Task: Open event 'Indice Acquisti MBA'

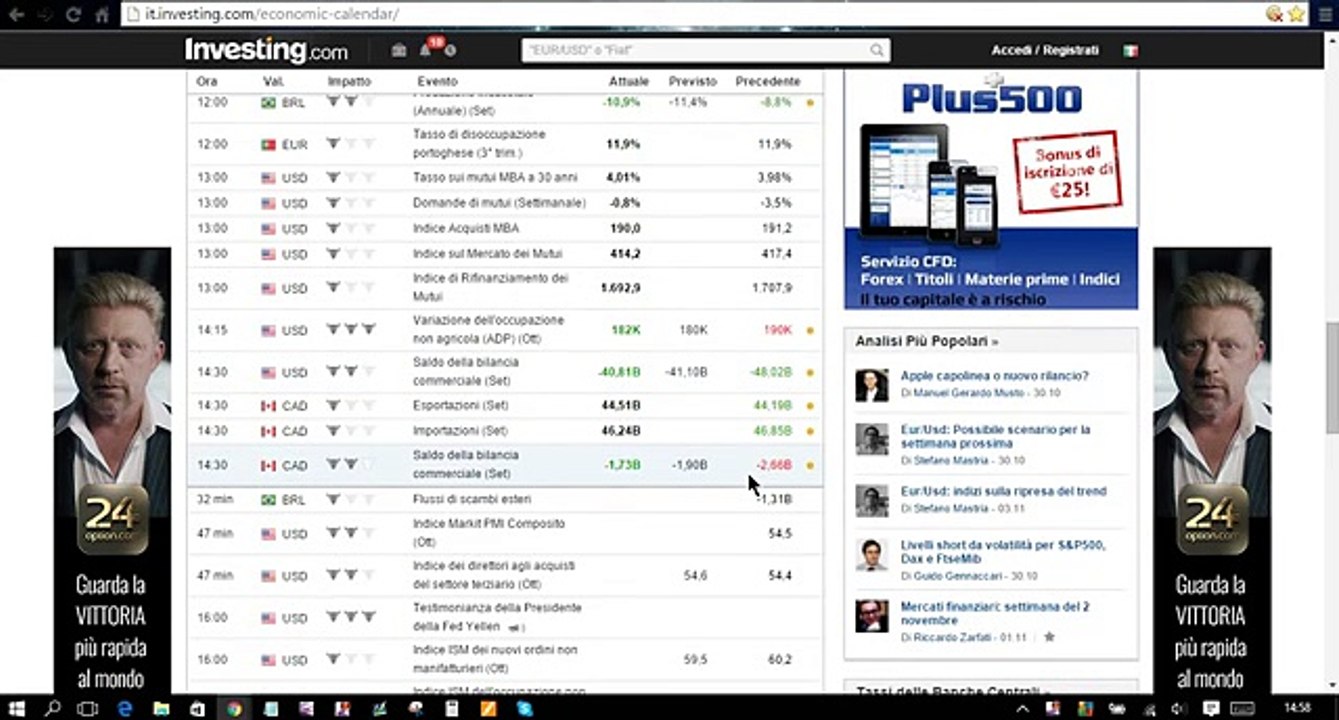Action: pos(466,229)
